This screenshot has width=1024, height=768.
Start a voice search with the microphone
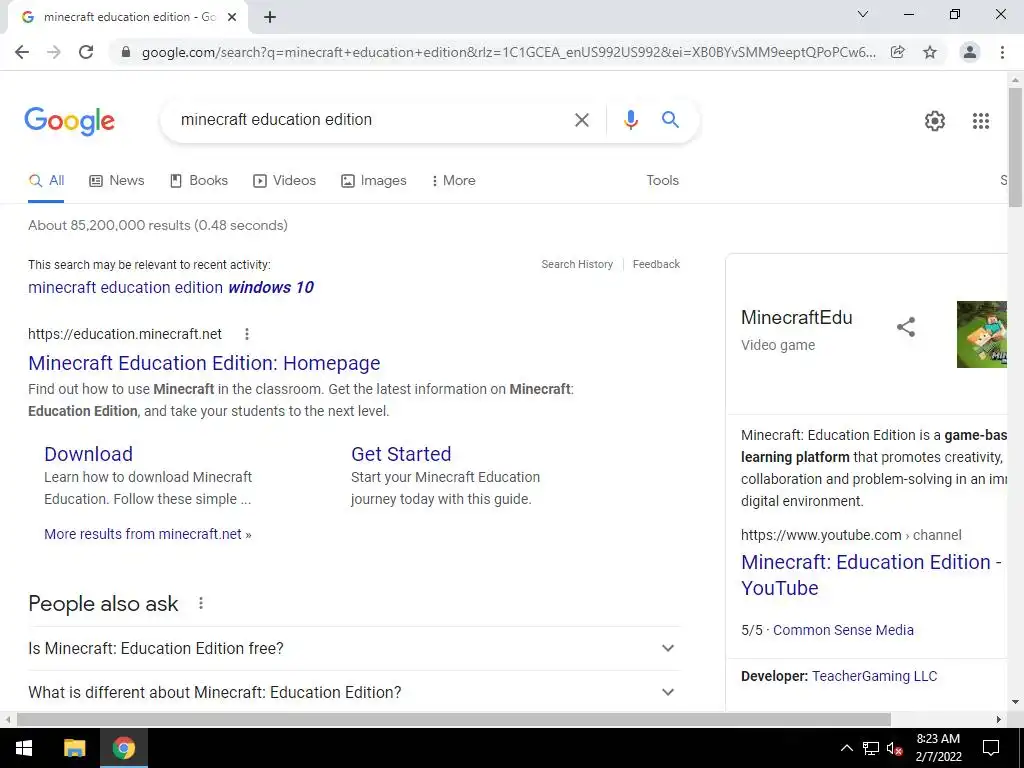[x=630, y=120]
